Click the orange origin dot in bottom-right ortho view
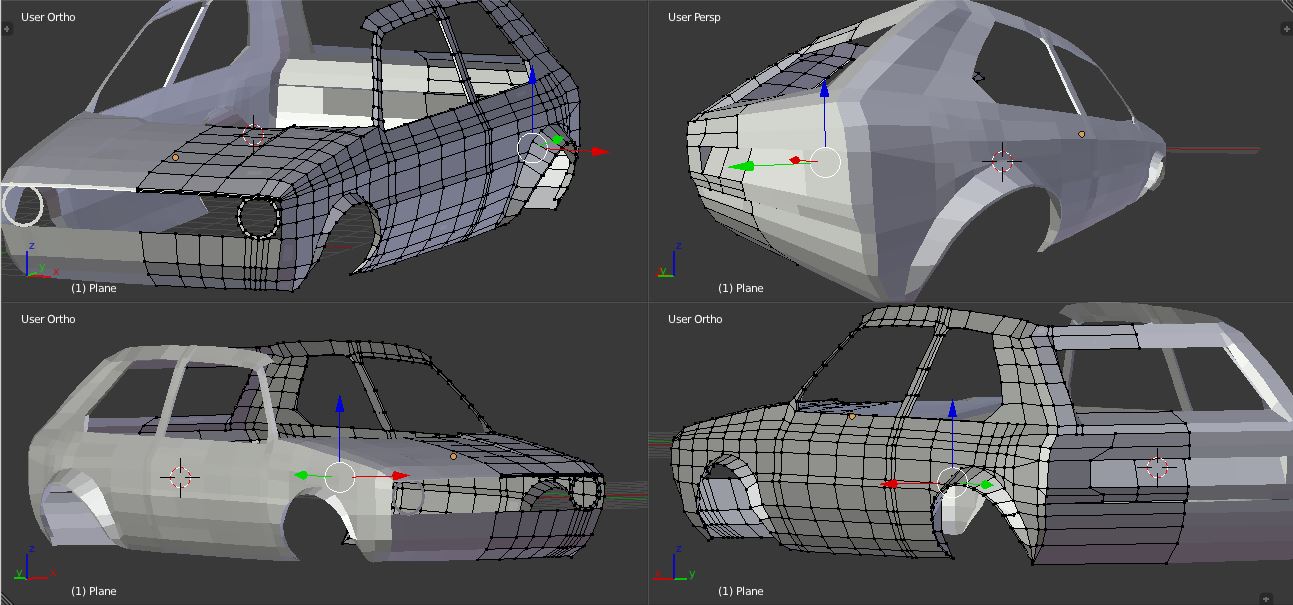 (851, 416)
